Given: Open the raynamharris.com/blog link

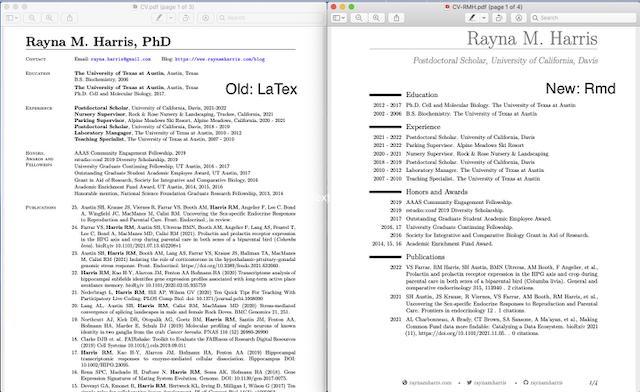Looking at the screenshot, I should [x=220, y=59].
